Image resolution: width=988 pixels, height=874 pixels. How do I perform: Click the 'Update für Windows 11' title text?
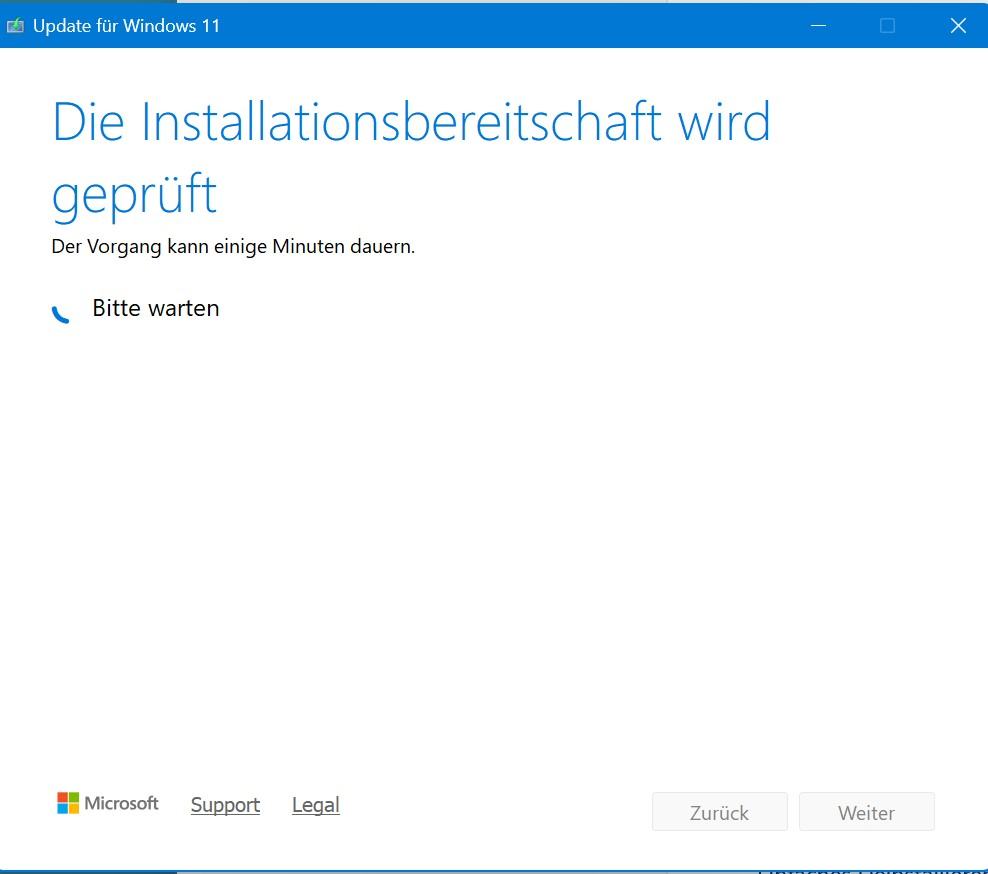click(126, 26)
